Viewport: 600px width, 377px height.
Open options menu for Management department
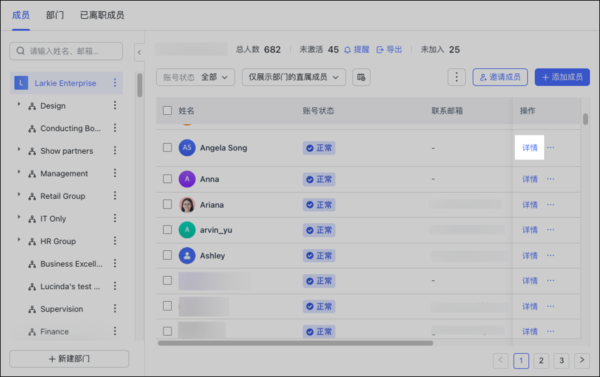(x=115, y=173)
